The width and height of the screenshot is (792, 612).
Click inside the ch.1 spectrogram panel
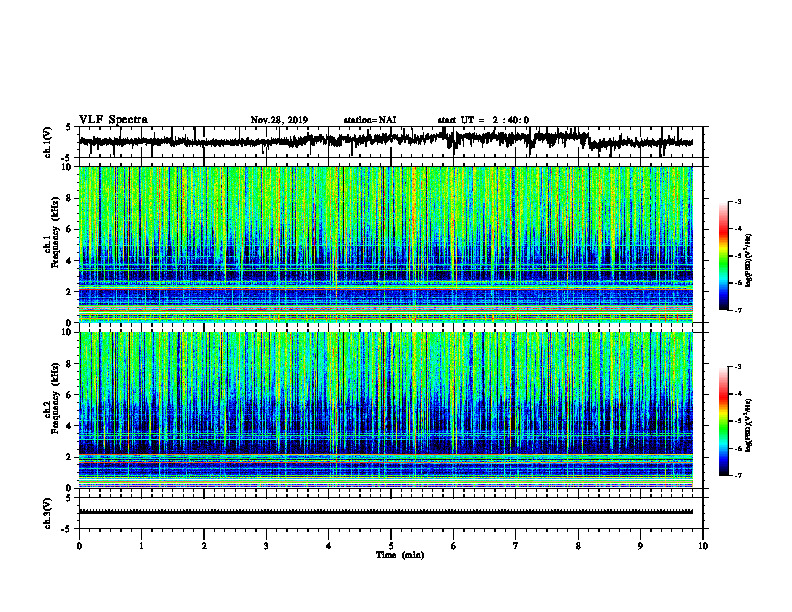[x=385, y=244]
